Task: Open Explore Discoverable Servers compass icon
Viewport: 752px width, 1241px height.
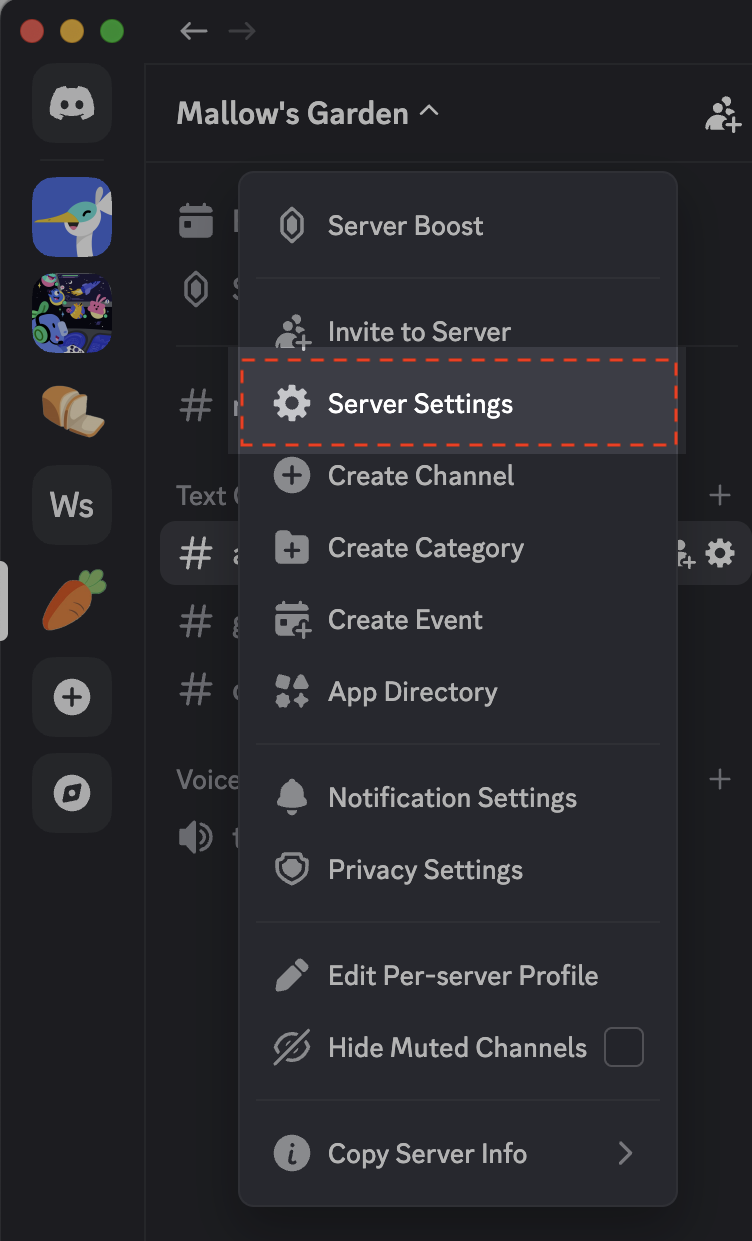Action: pyautogui.click(x=72, y=793)
